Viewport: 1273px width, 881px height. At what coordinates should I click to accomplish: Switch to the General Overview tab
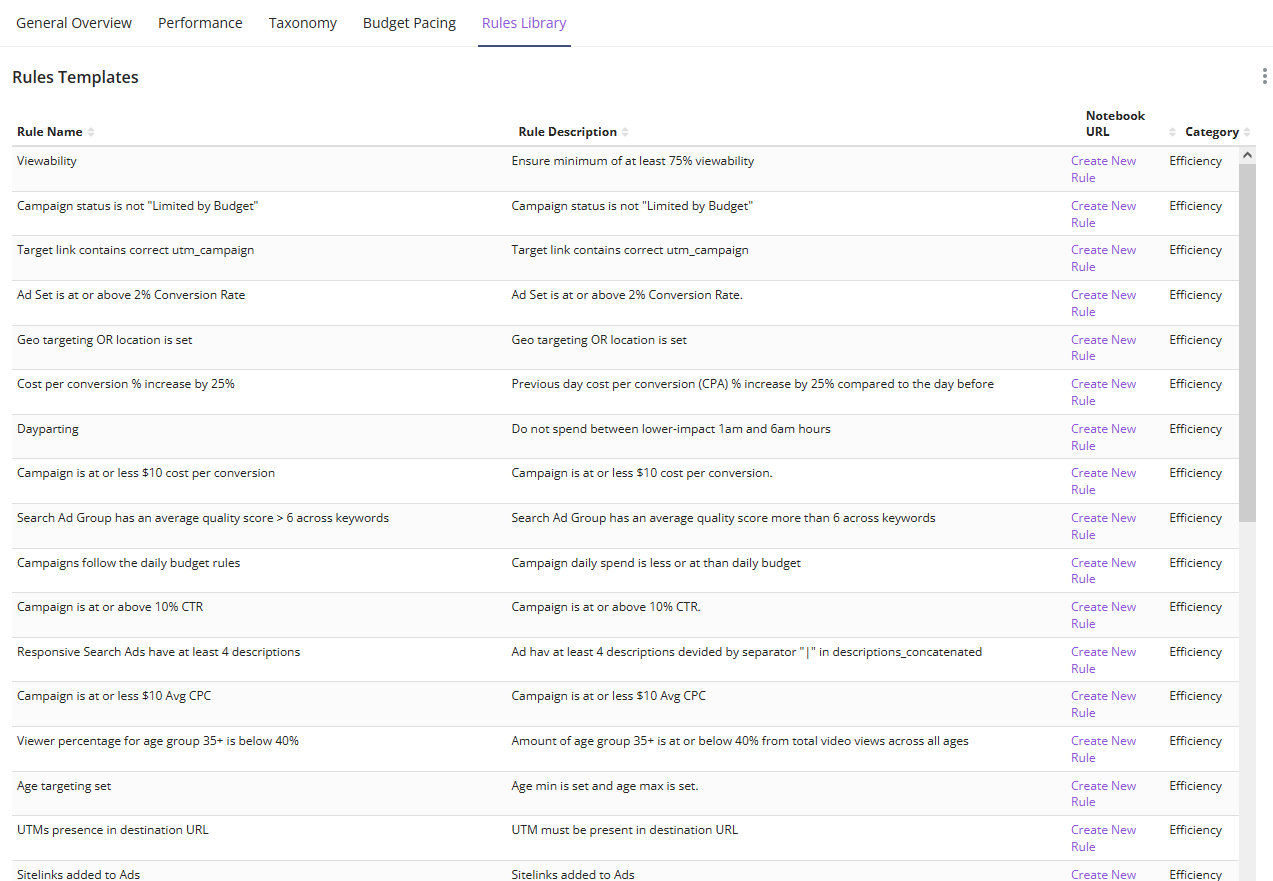[x=74, y=23]
